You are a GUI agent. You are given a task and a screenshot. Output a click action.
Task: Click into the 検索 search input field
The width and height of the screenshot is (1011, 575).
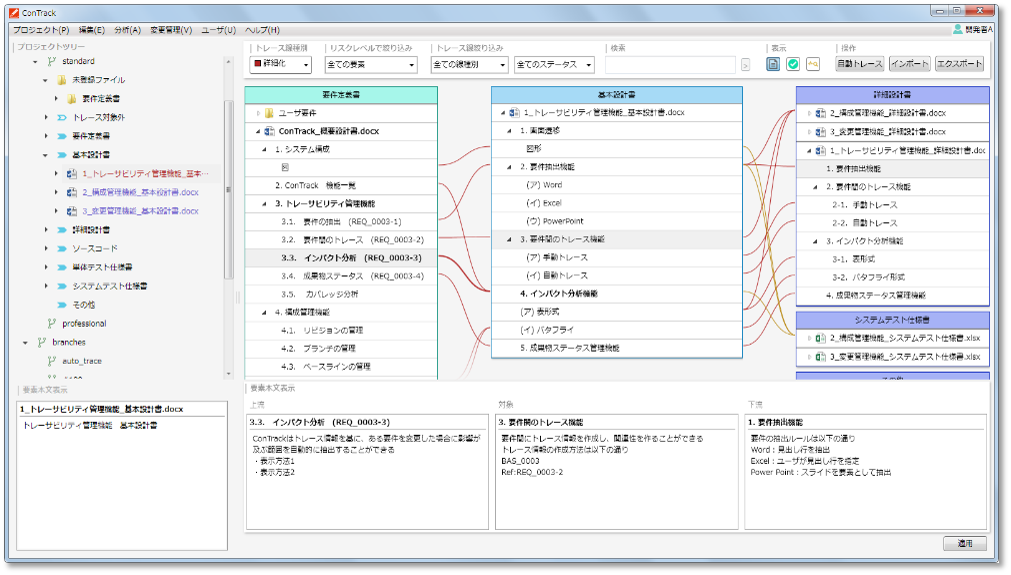(x=670, y=64)
